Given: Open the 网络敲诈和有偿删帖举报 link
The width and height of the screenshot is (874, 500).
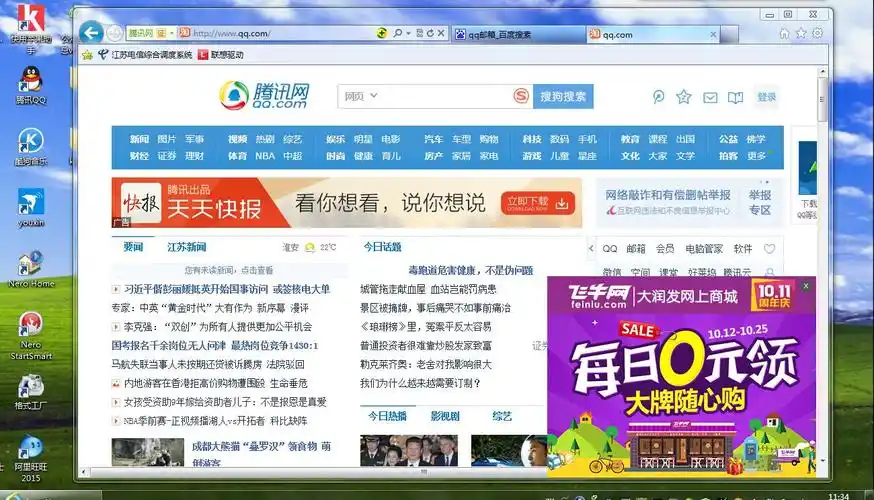Looking at the screenshot, I should (x=668, y=195).
